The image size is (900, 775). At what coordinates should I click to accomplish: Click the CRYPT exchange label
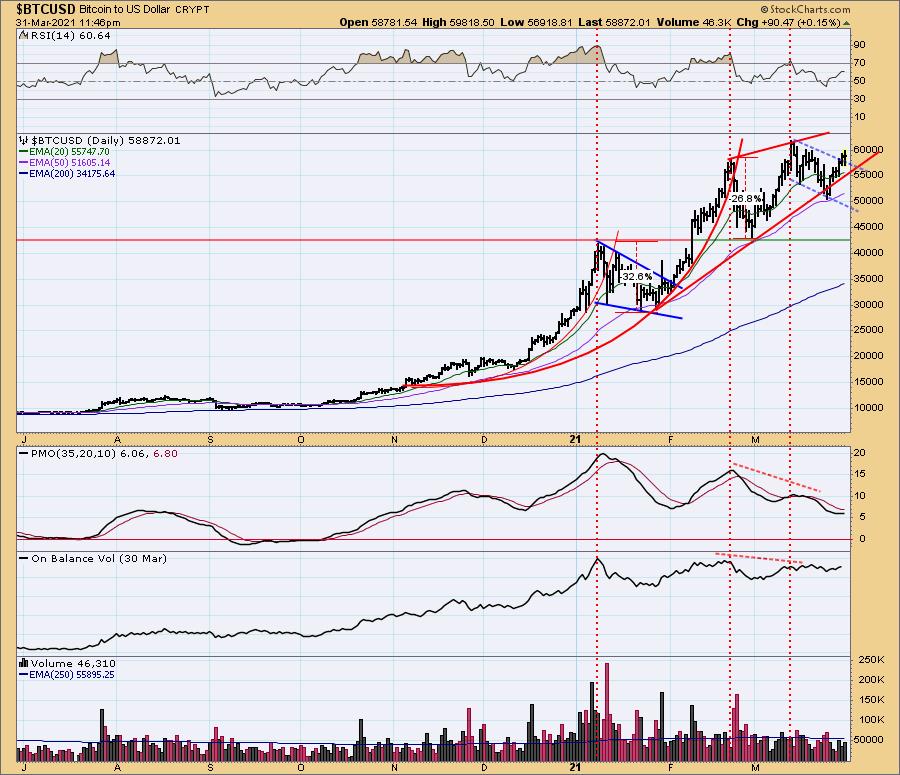click(192, 10)
